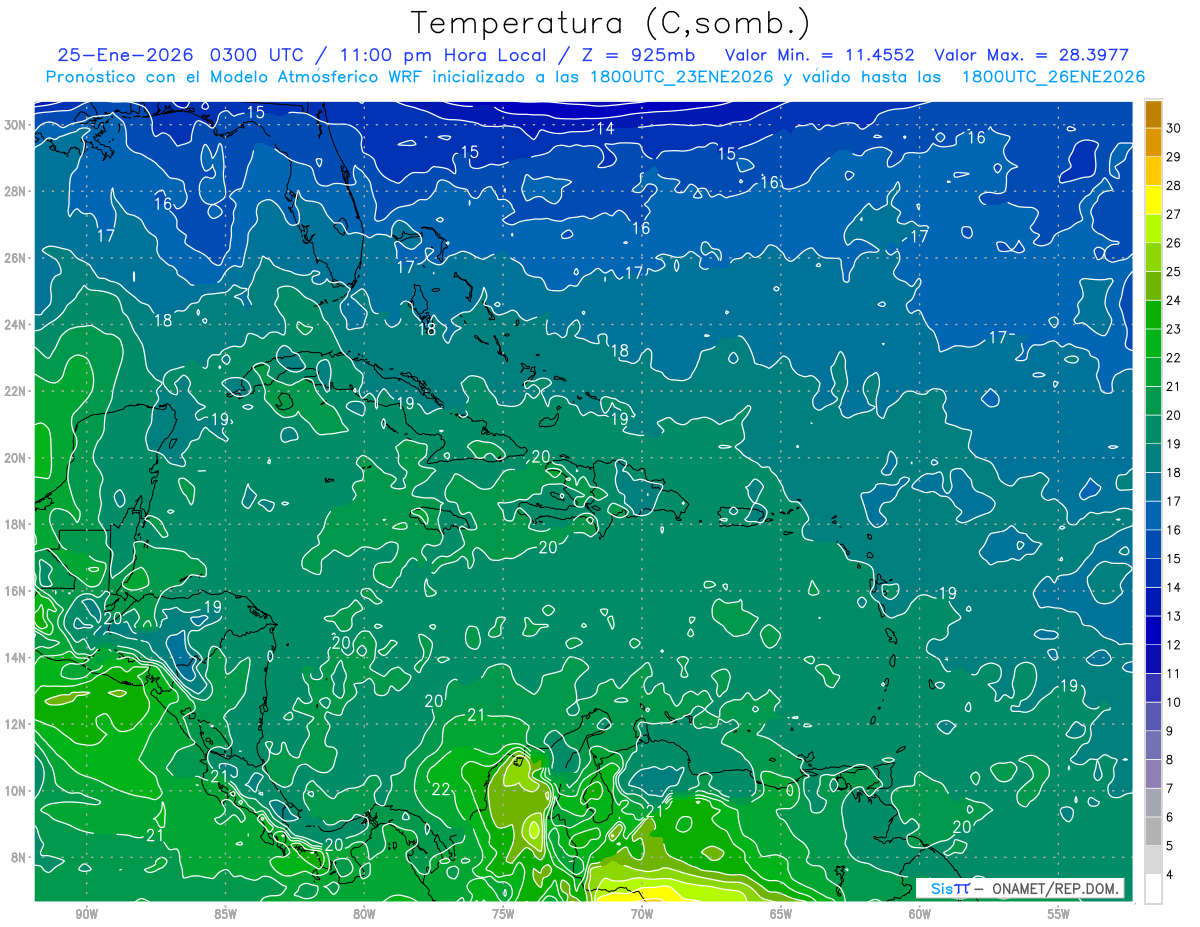Click the colorbar label "30"
Viewport: 1200px width, 927px height.
pos(1174,128)
